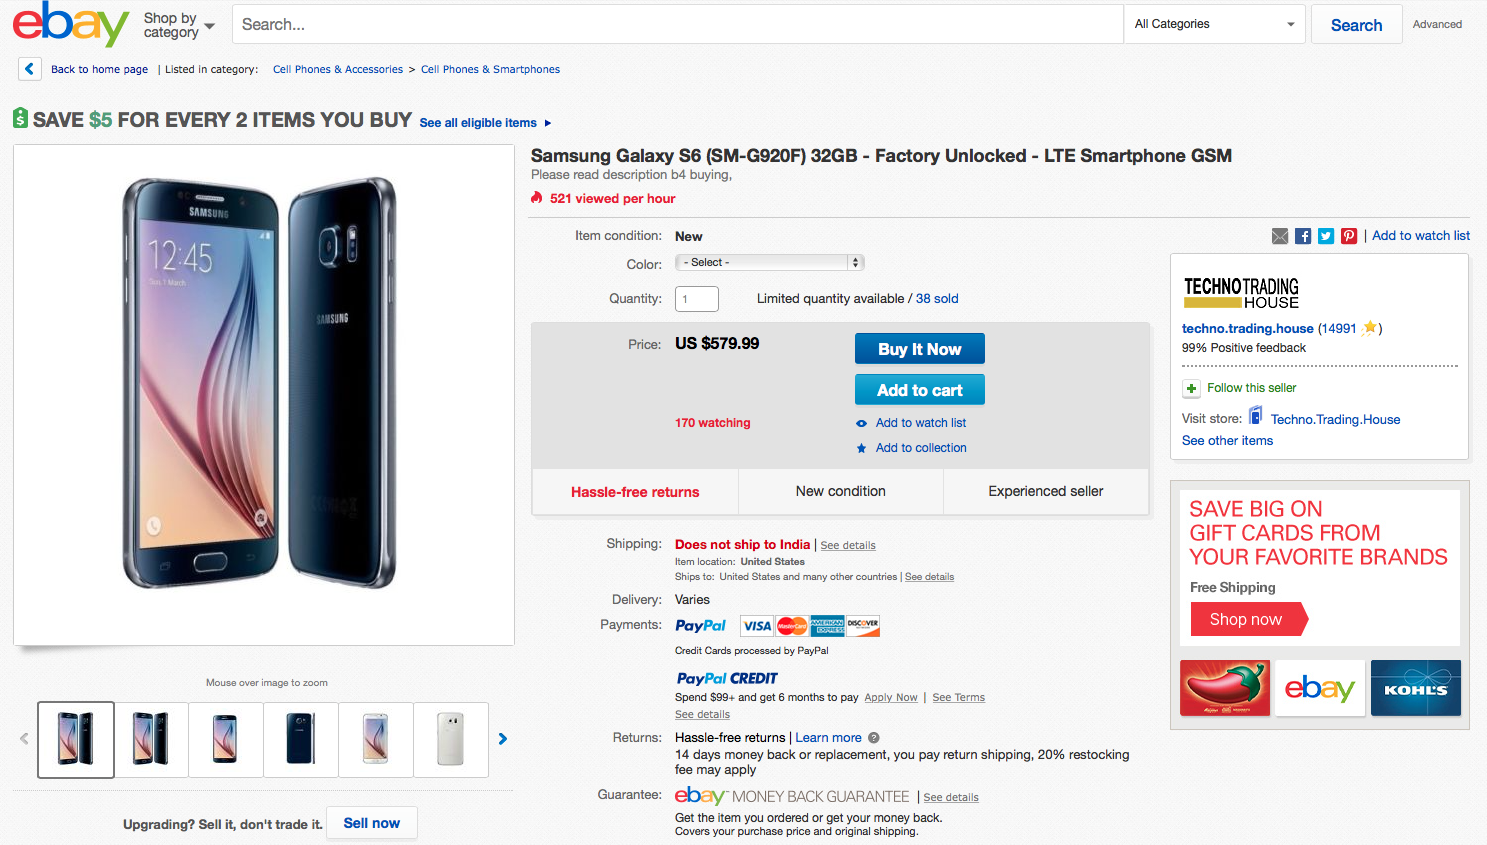The image size is (1487, 845).
Task: Open the Cell Phones & Smartphones breadcrumb link
Action: point(490,69)
